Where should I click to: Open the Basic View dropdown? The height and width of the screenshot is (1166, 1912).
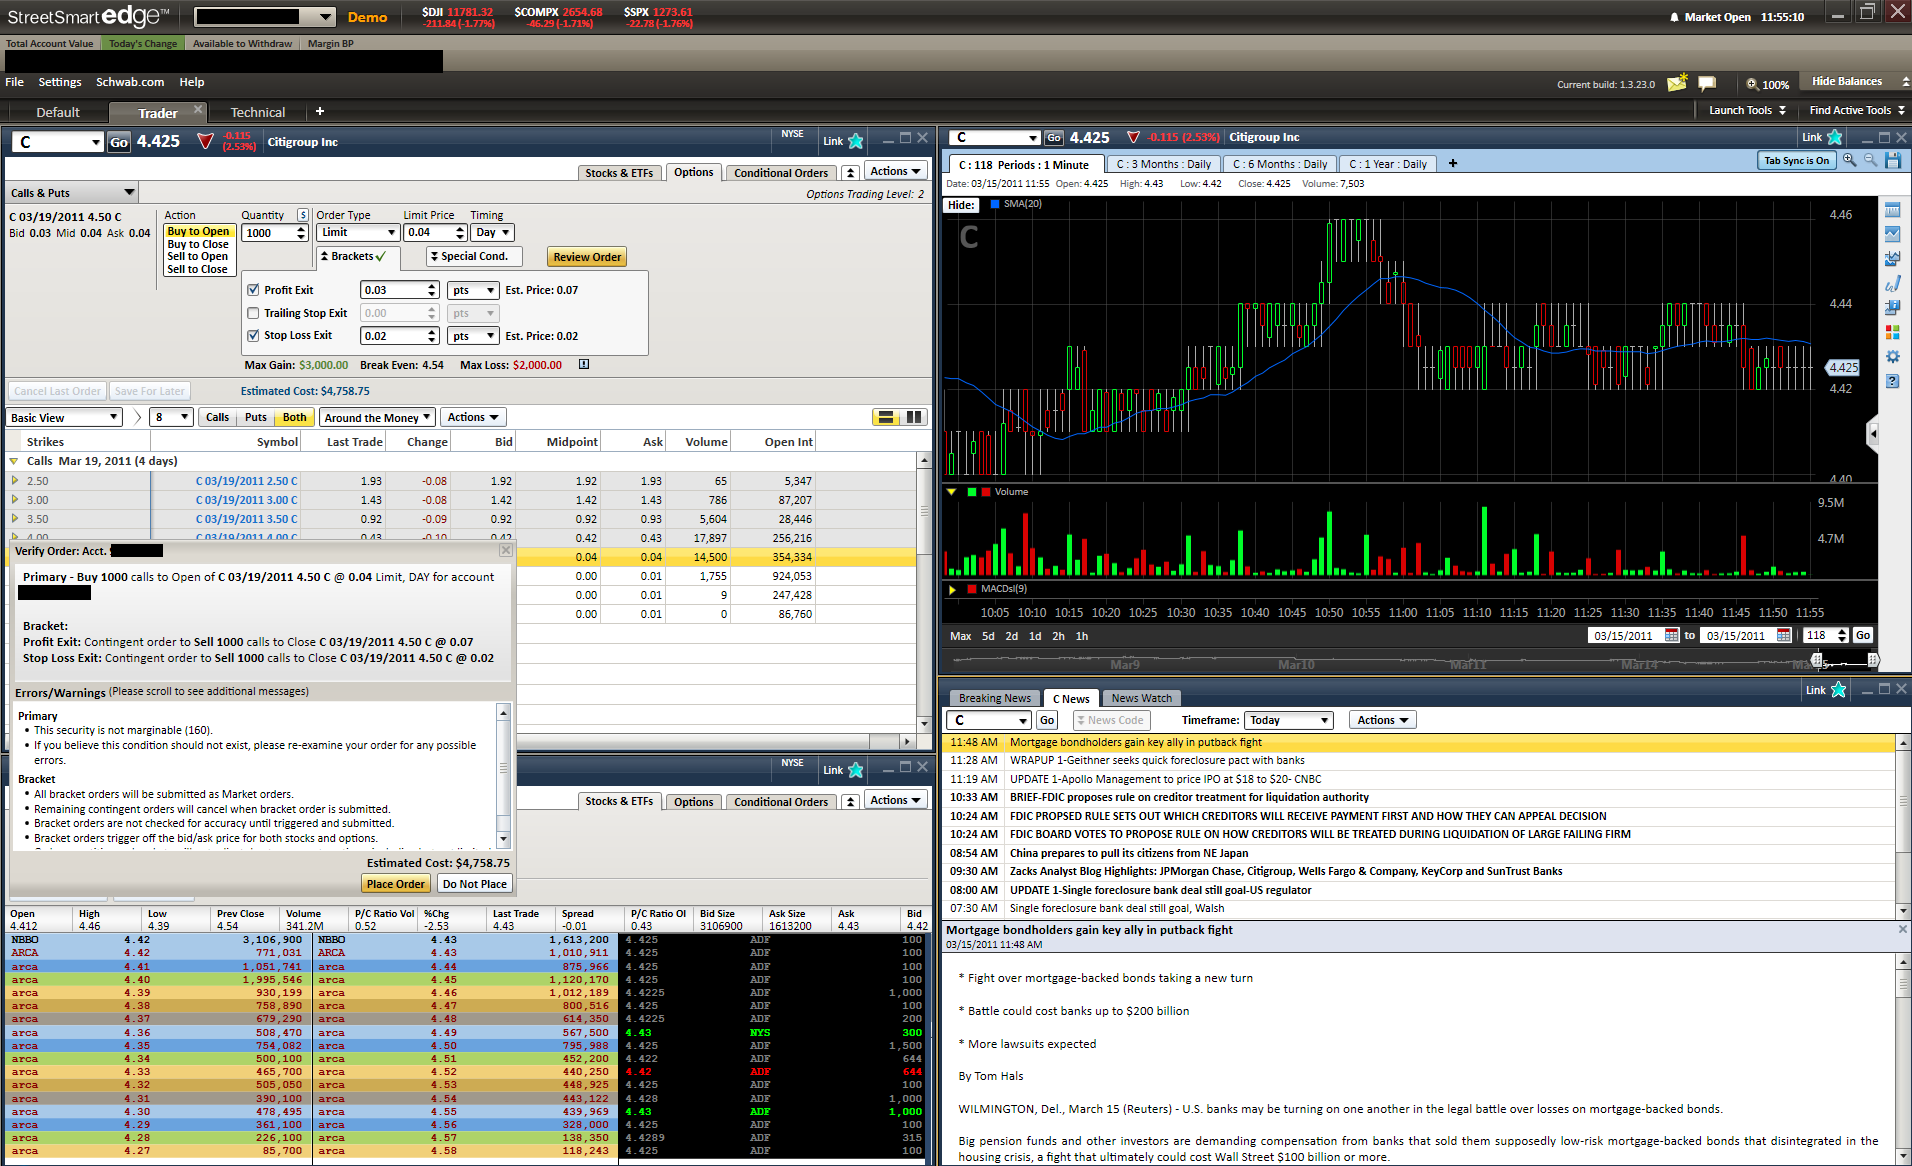click(x=65, y=417)
